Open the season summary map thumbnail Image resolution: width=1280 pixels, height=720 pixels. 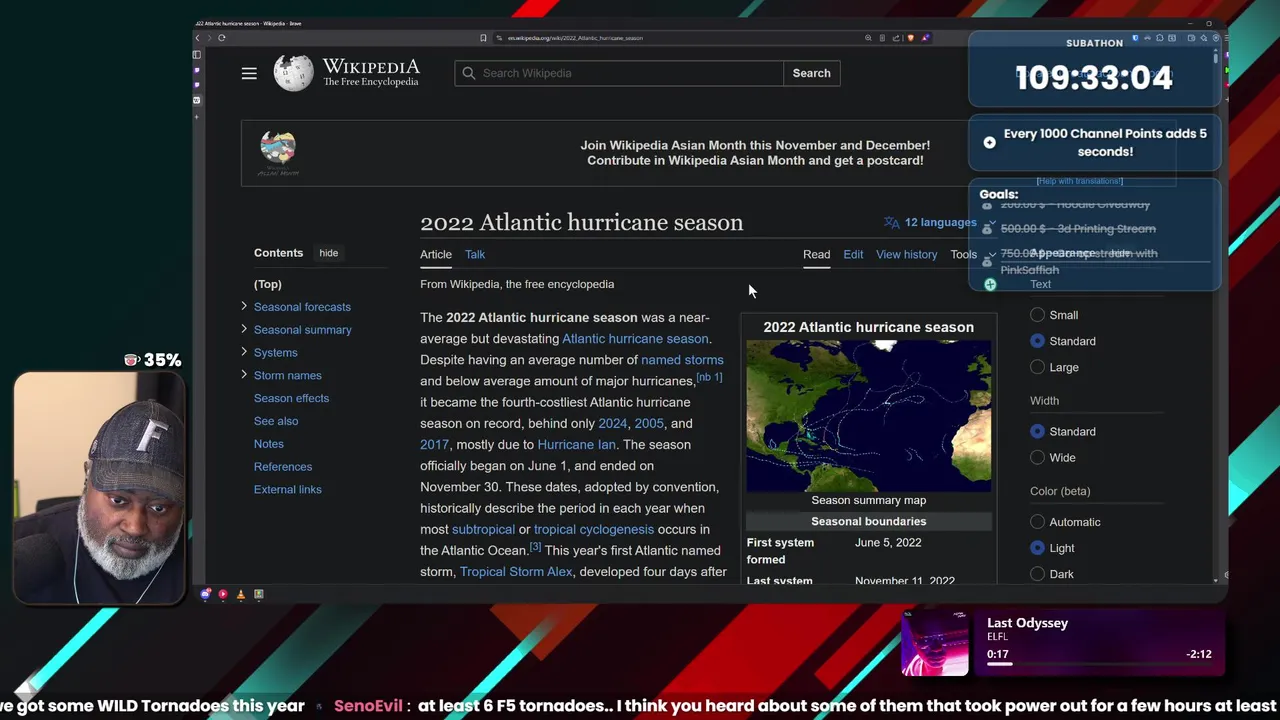[x=869, y=416]
